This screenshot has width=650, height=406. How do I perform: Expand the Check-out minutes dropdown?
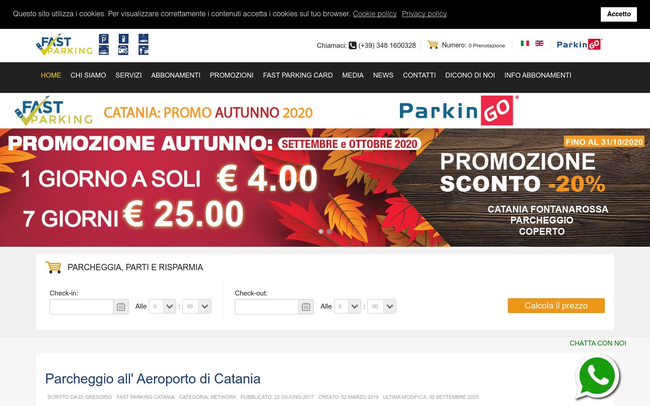[382, 306]
